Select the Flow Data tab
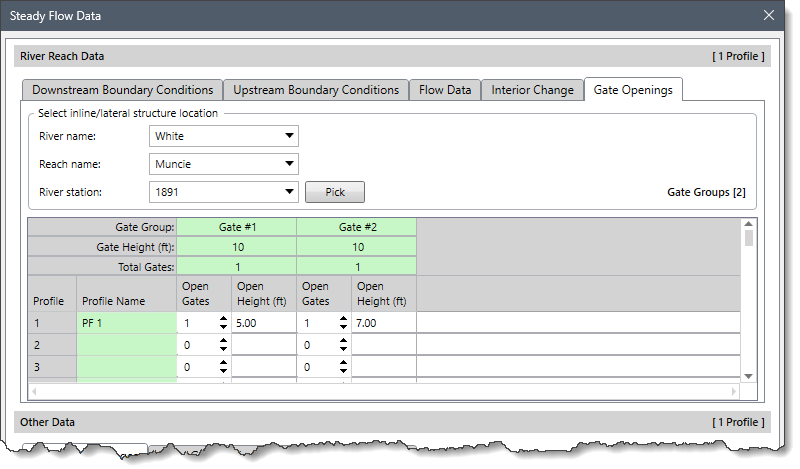 pyautogui.click(x=445, y=90)
